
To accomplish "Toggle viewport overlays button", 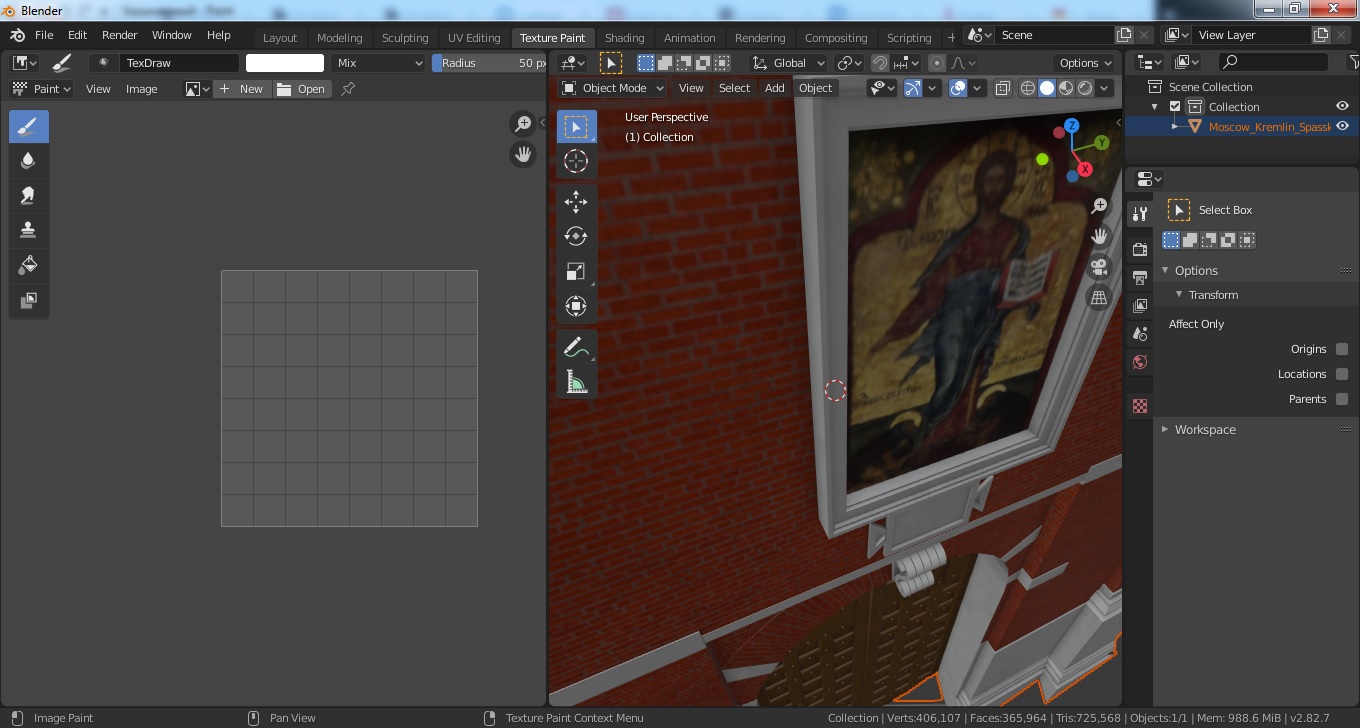I will (x=958, y=88).
